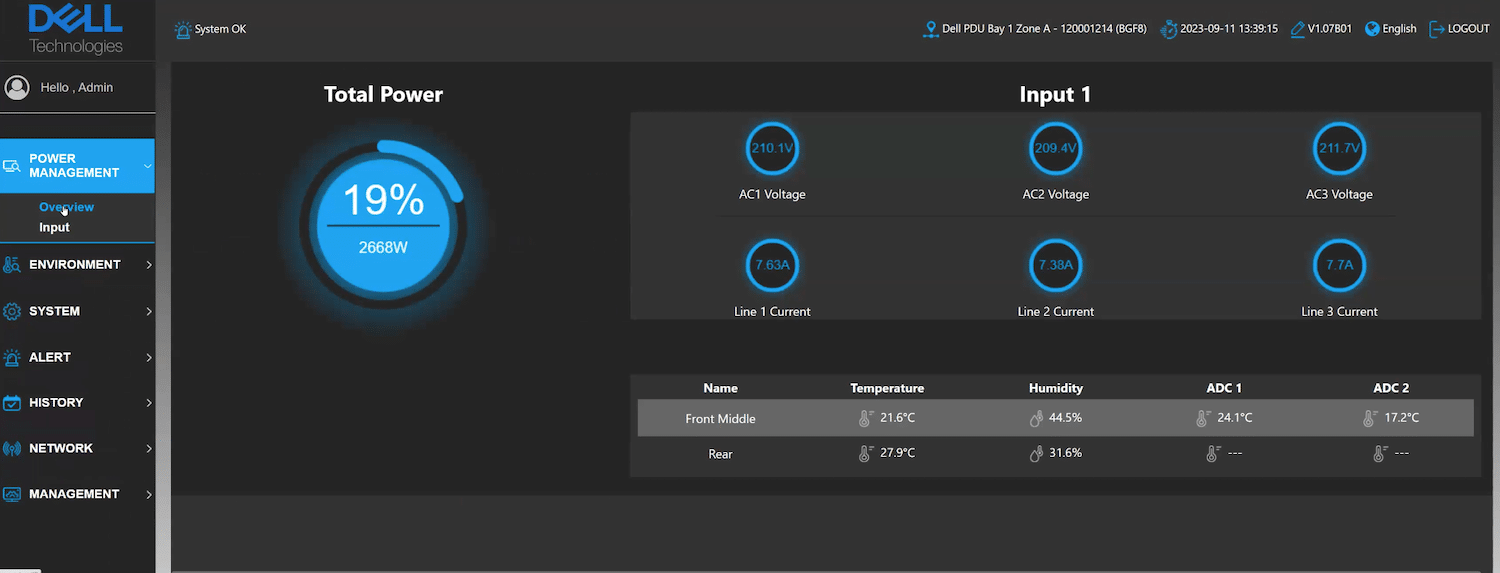The height and width of the screenshot is (573, 1500).
Task: Select the Overview submenu item
Action: 66,207
